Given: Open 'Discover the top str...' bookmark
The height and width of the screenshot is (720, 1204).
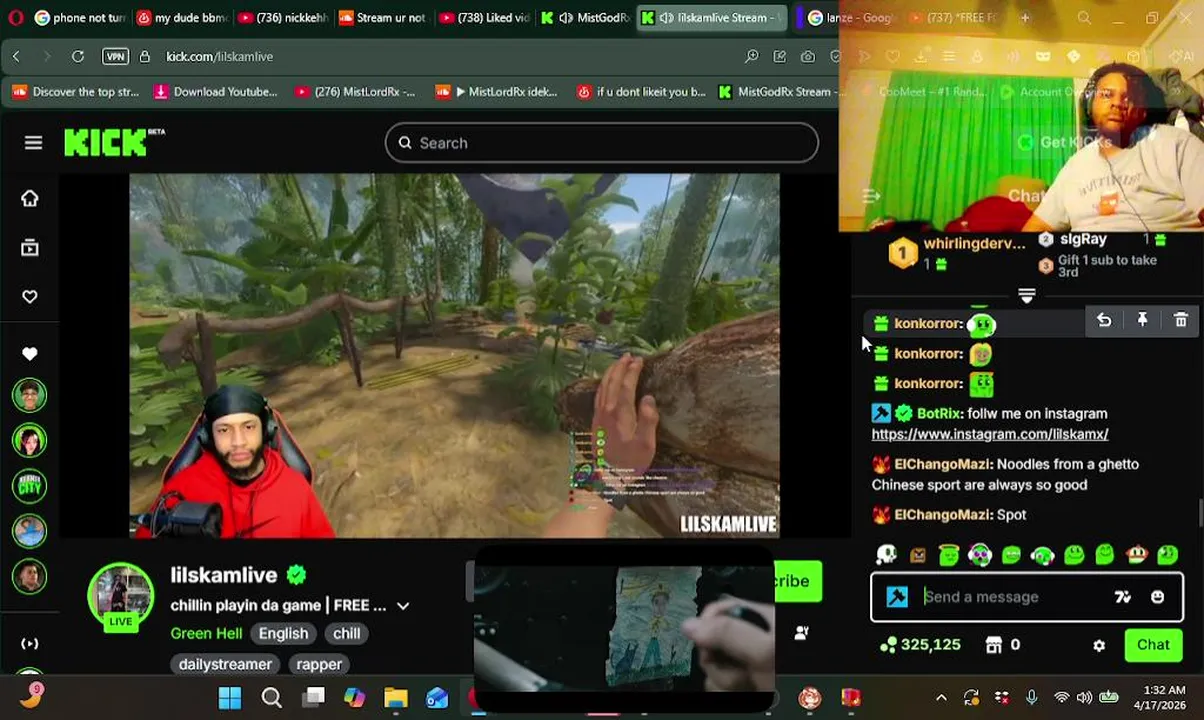Looking at the screenshot, I should 76,92.
